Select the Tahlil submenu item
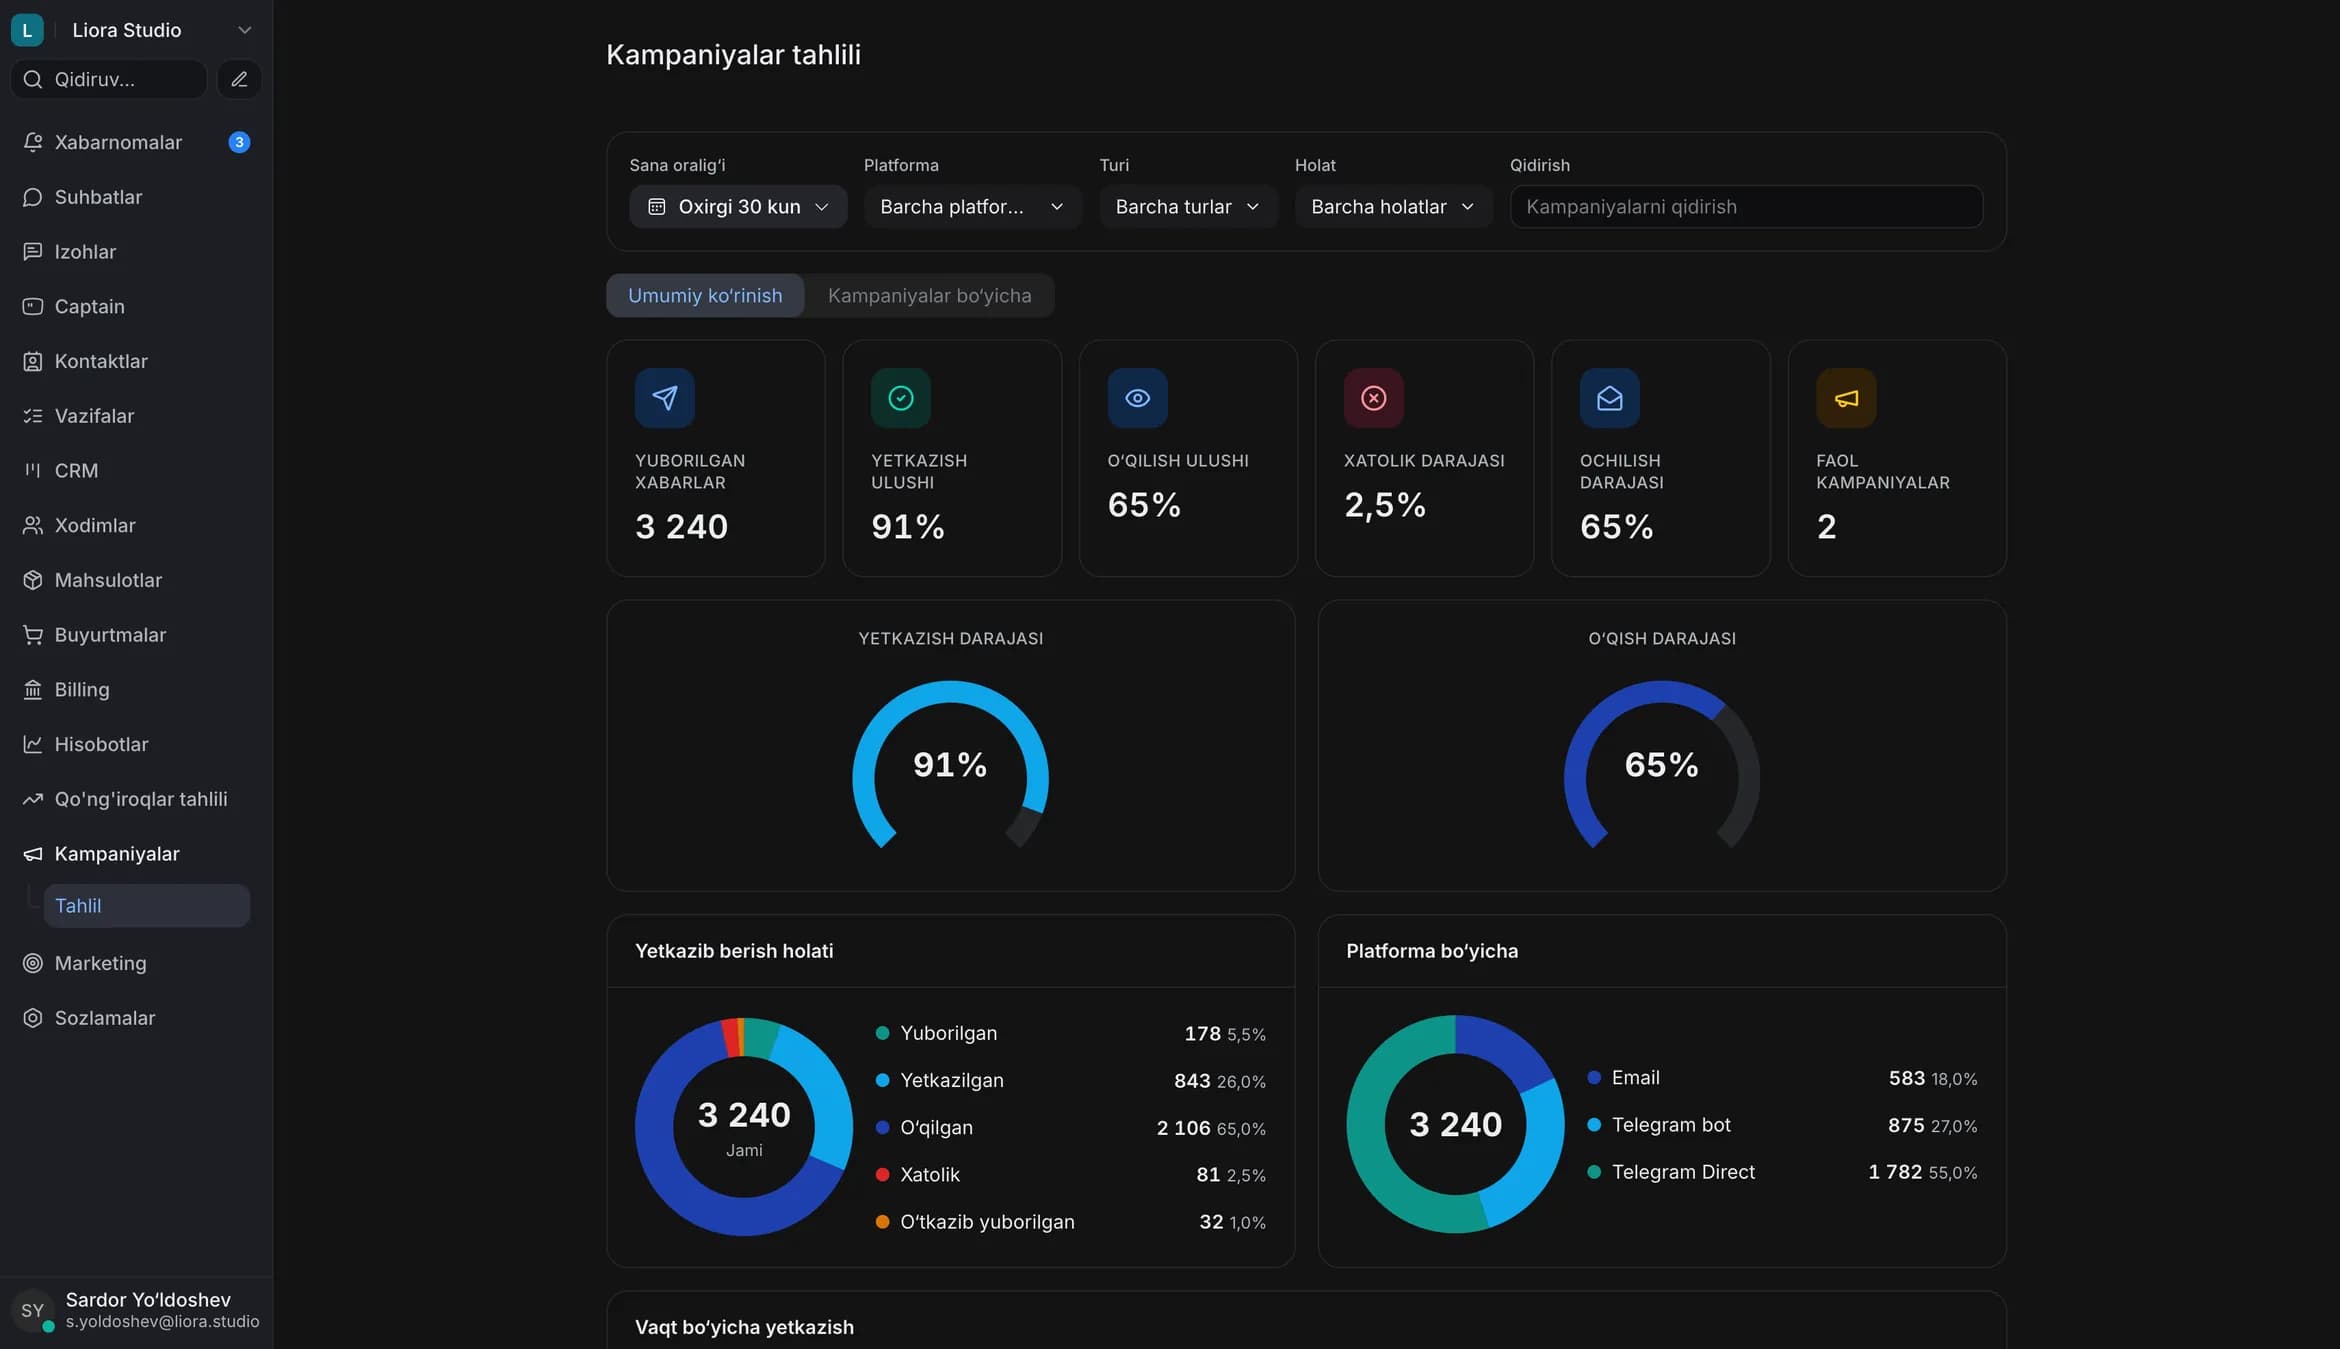The image size is (2340, 1349). [x=146, y=905]
